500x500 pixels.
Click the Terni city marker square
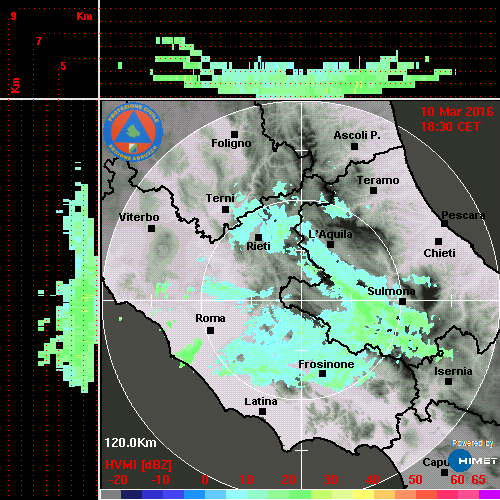[225, 210]
